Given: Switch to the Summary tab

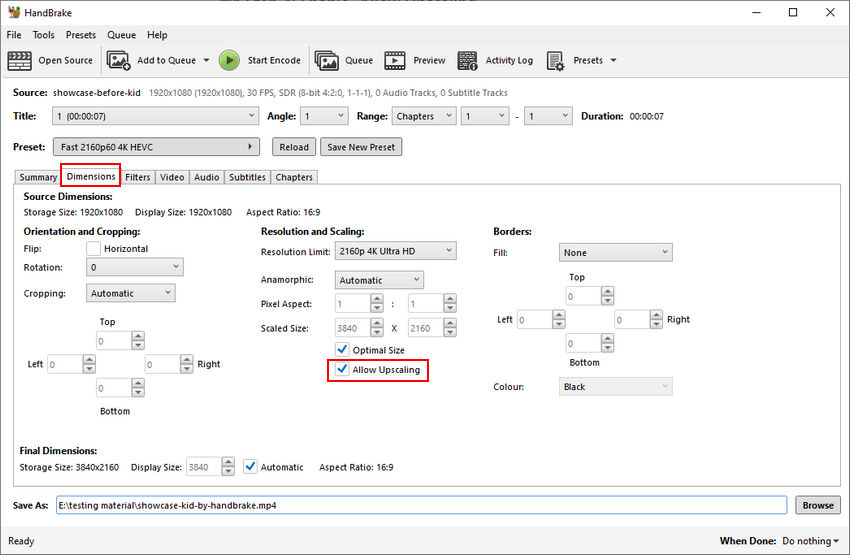Looking at the screenshot, I should pyautogui.click(x=38, y=177).
